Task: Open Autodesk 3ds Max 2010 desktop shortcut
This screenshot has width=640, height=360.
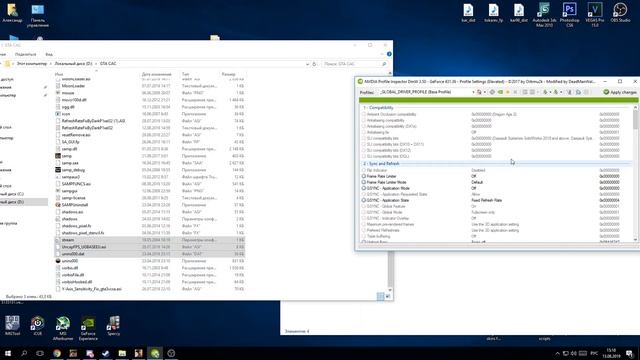Action: pyautogui.click(x=544, y=15)
